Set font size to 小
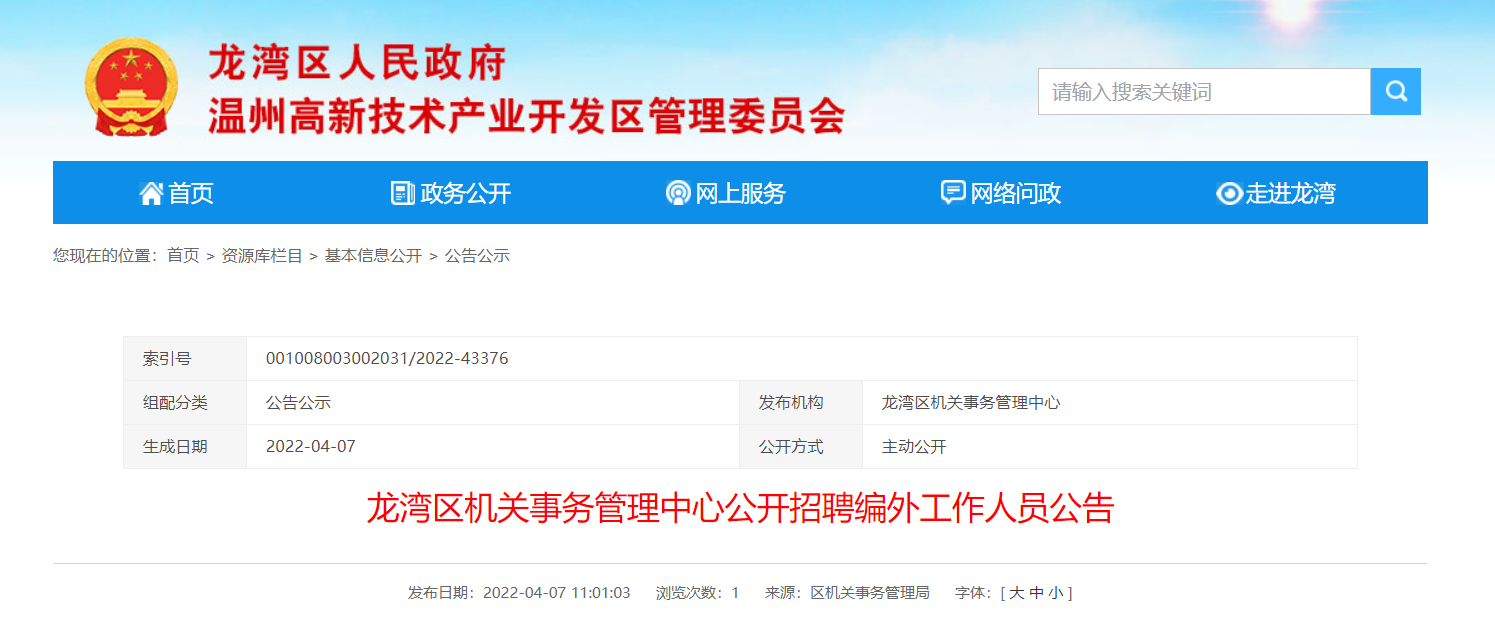 [x=1056, y=593]
